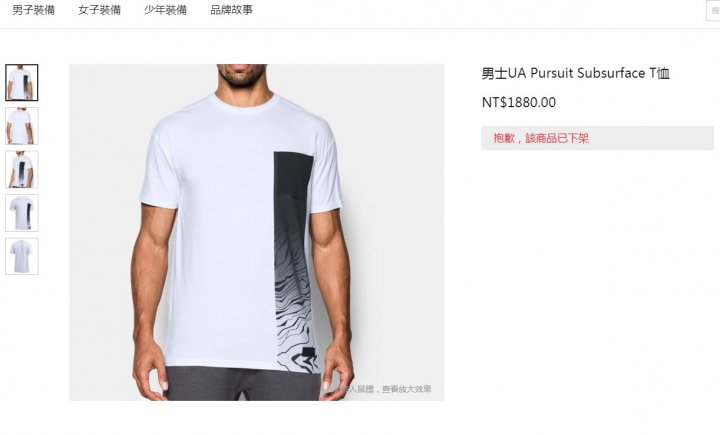Click the 抱歉，該商品已下架 notice banner
Screen dimensions: 720x435
click(597, 138)
